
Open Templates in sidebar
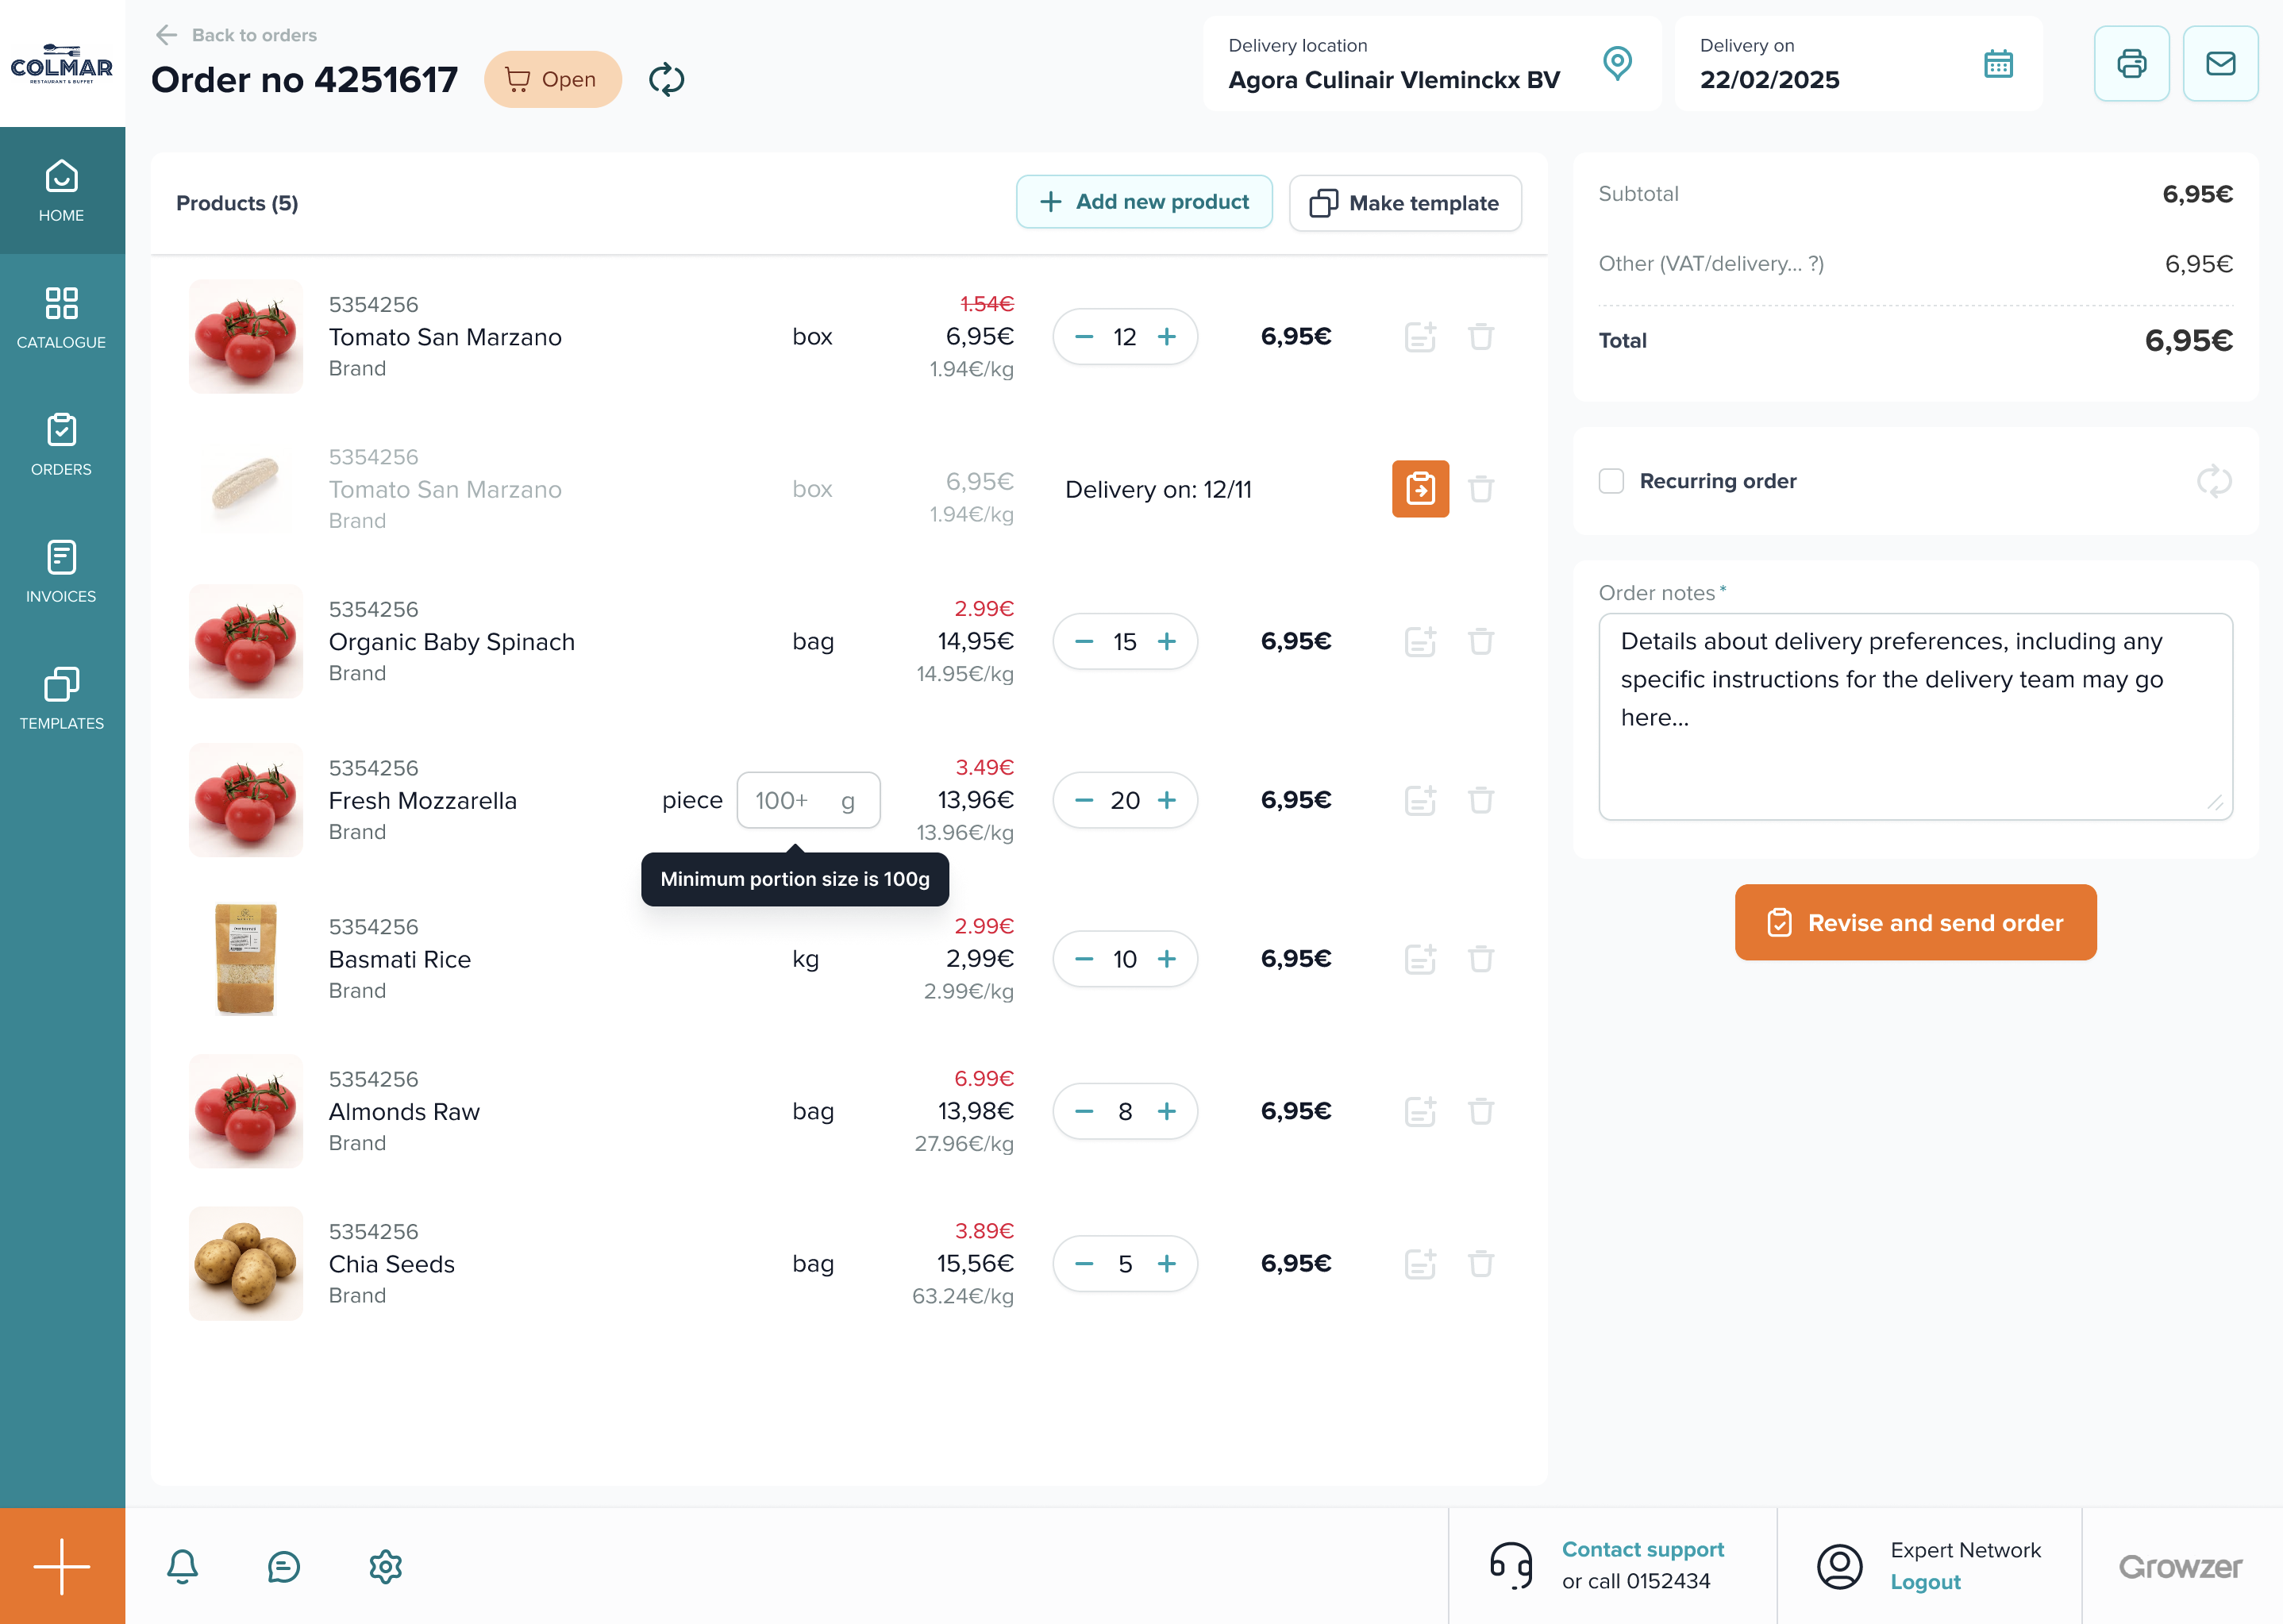(62, 698)
